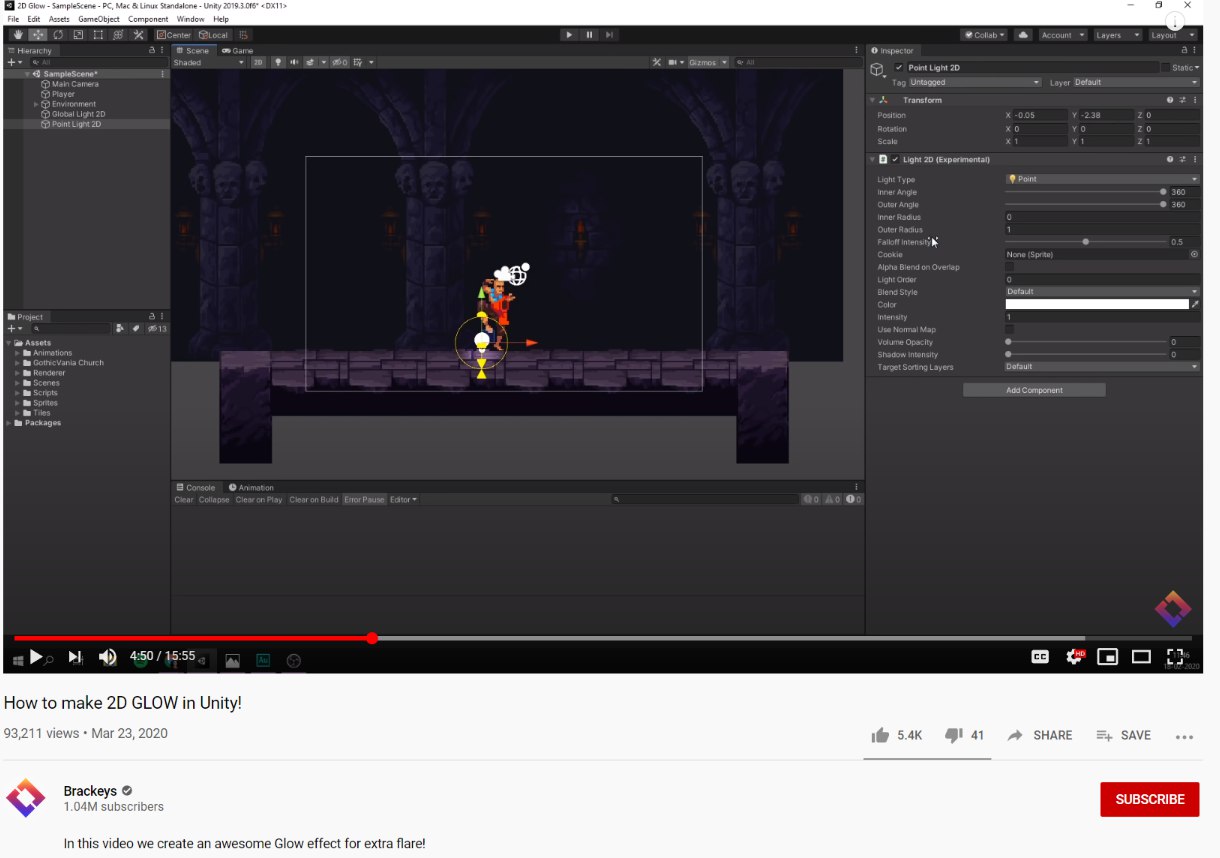
Task: Select the Rotate tool in Unity toolbar
Action: 58,35
